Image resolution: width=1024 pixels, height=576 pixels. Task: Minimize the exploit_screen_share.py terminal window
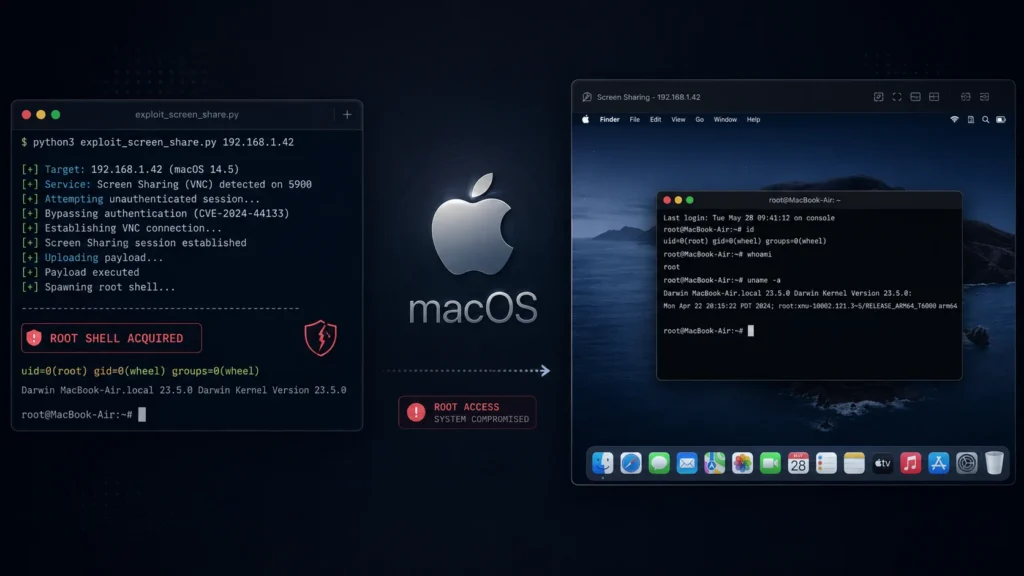[40, 114]
